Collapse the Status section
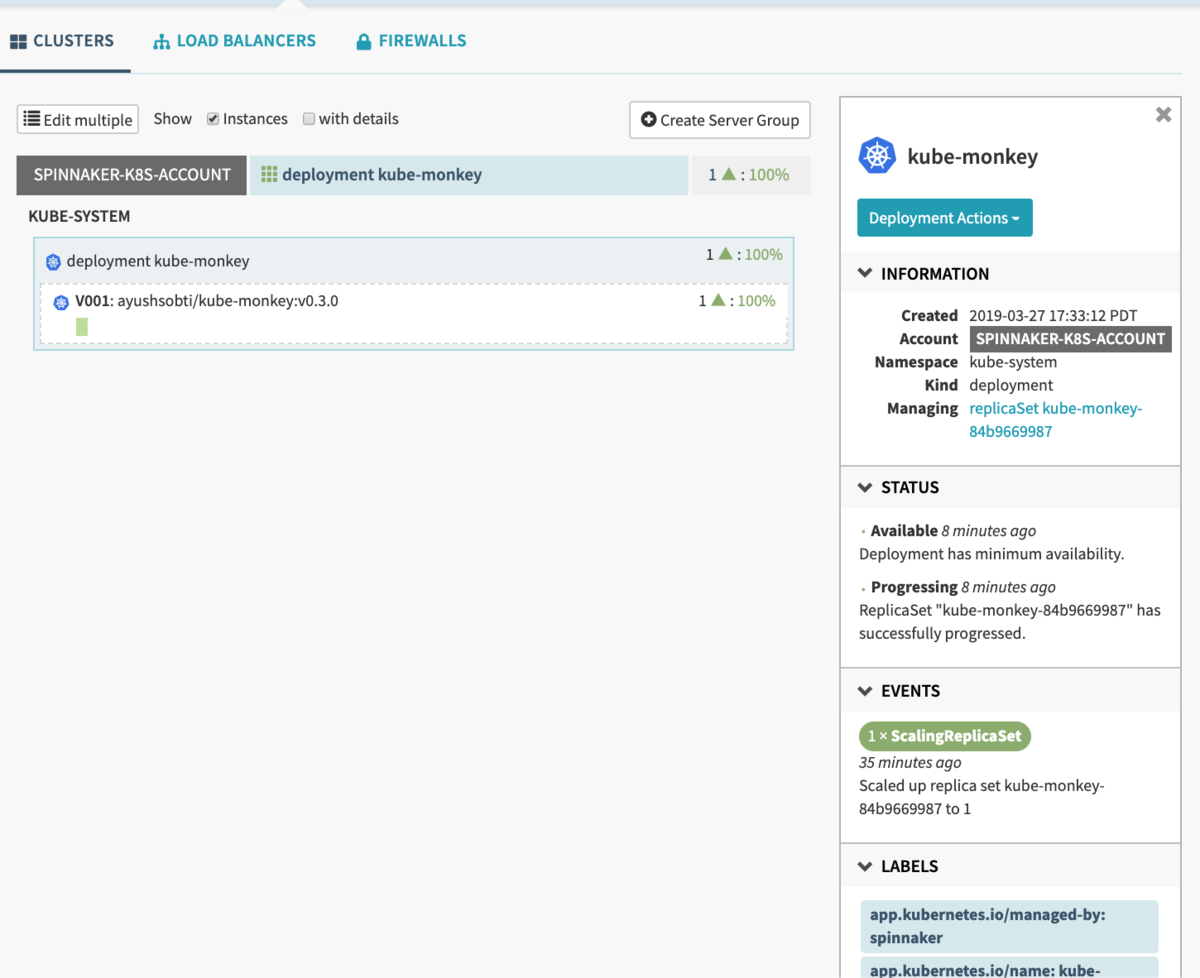 [1010, 487]
